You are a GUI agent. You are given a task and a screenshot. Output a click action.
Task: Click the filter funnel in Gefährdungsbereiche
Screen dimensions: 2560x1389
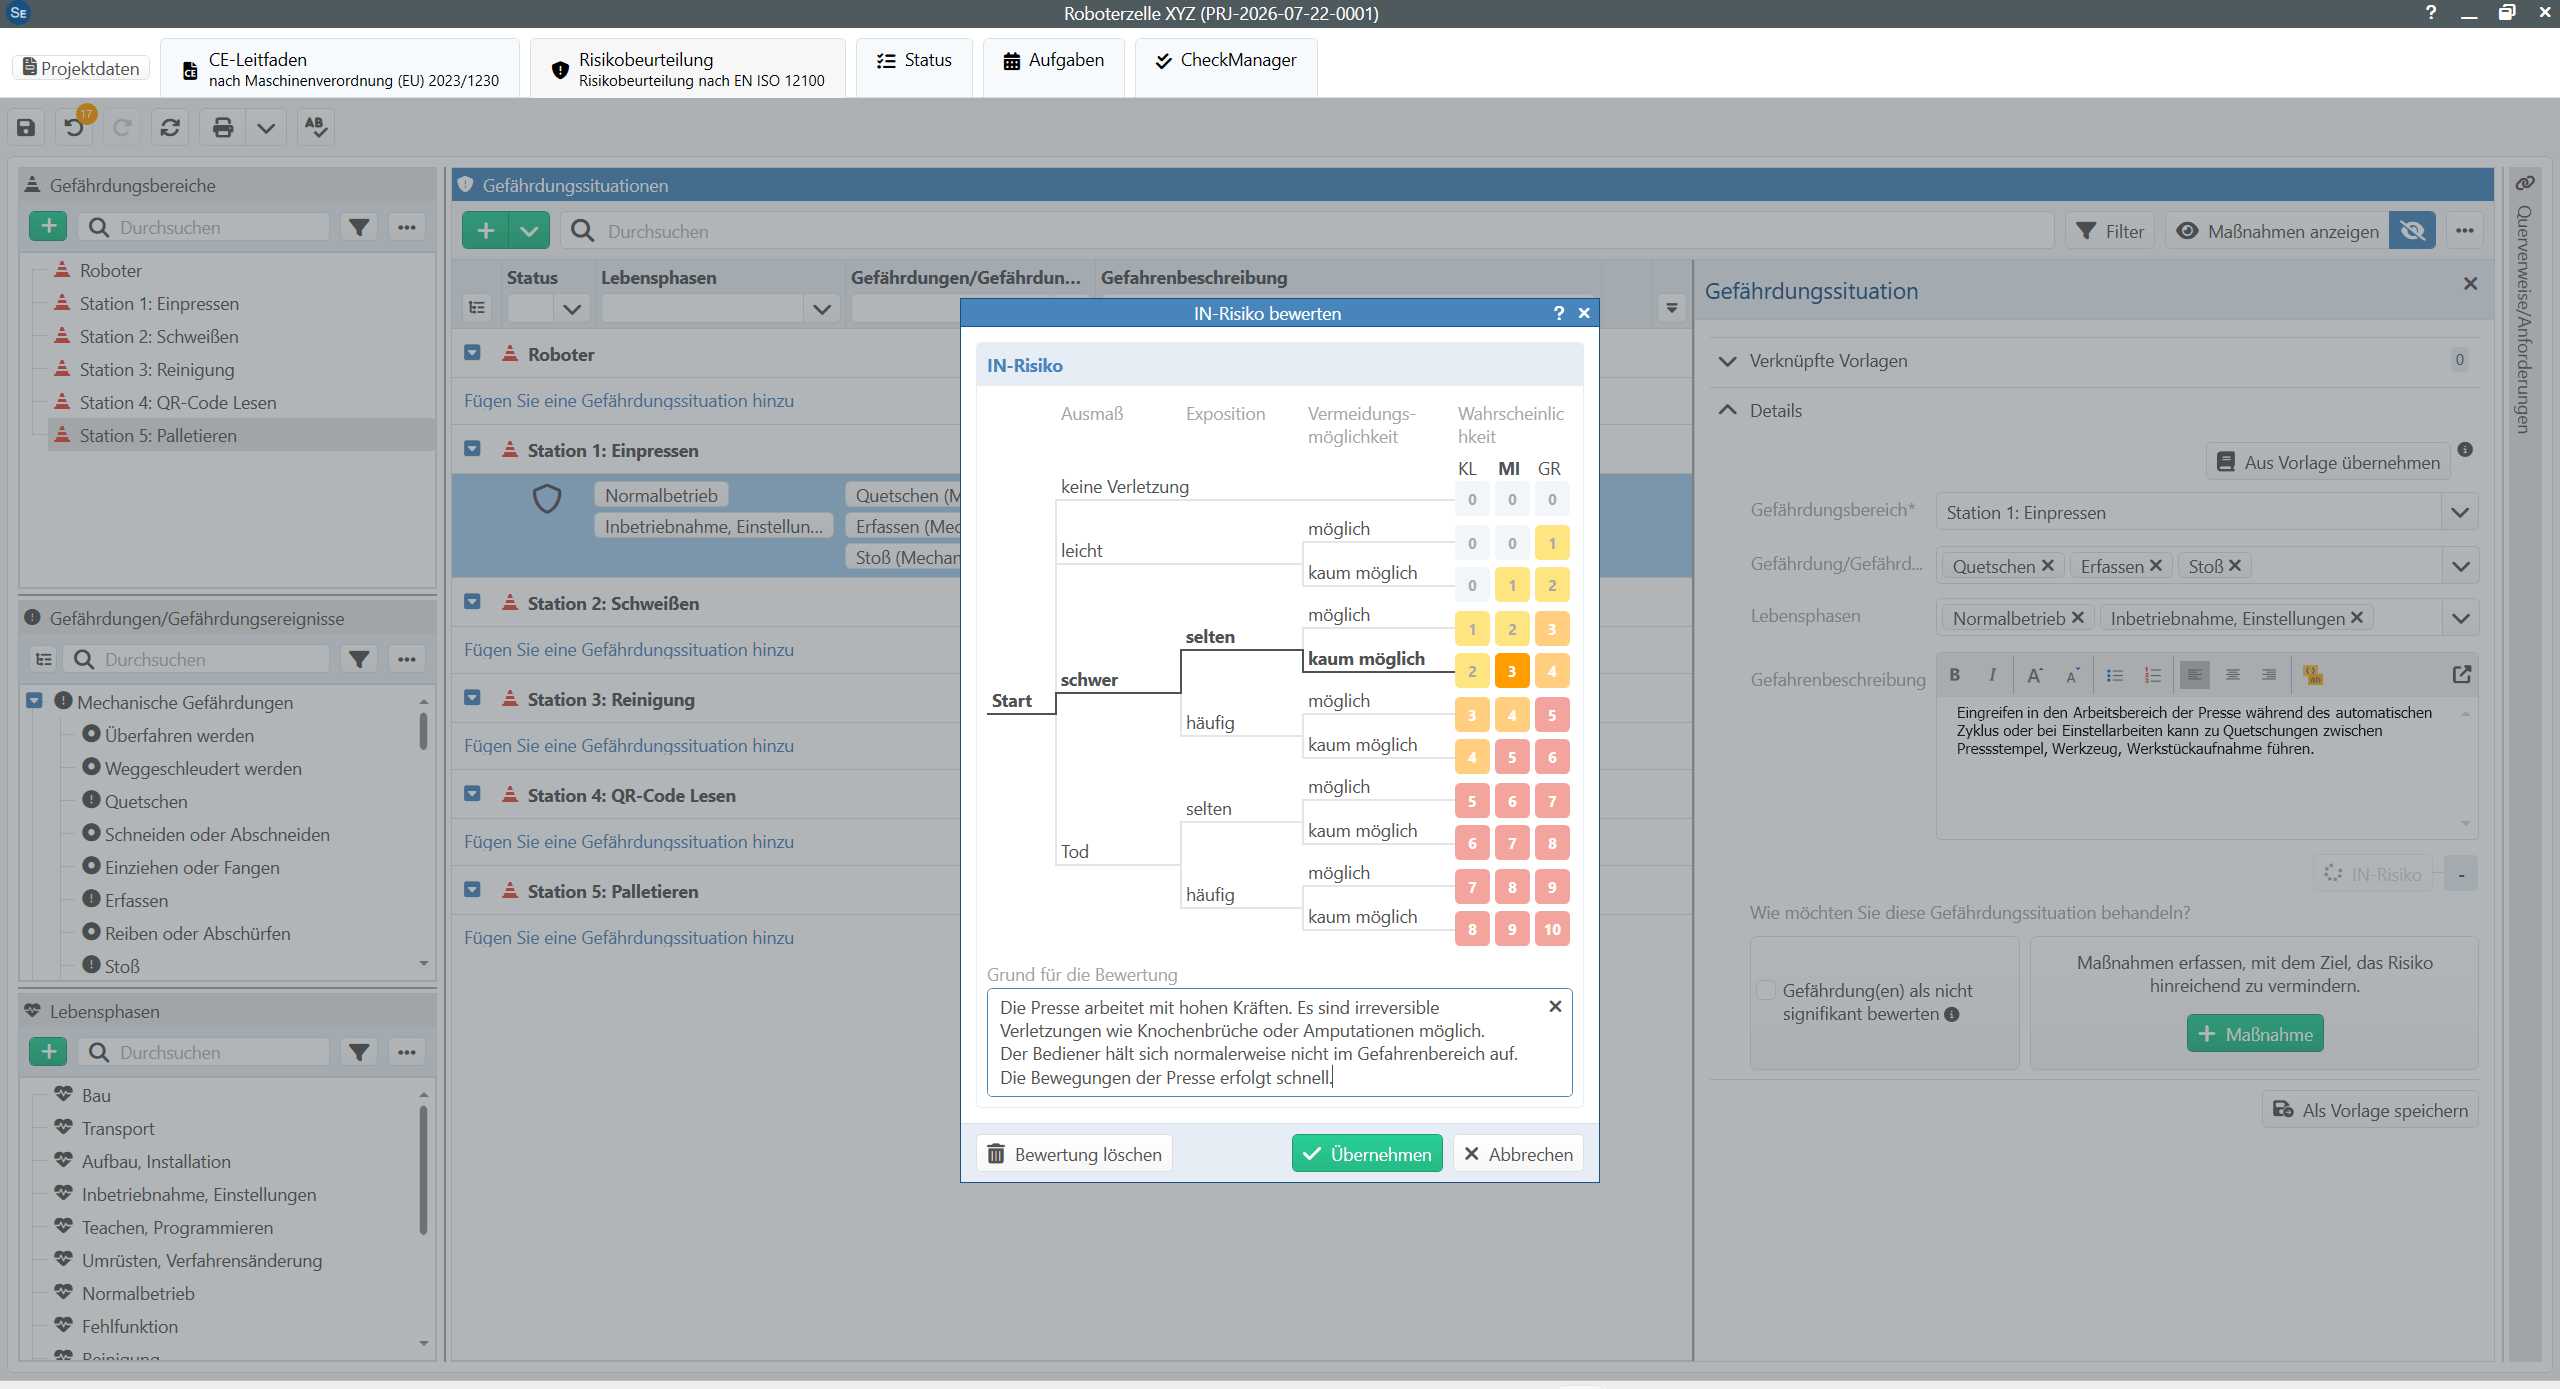pos(359,227)
